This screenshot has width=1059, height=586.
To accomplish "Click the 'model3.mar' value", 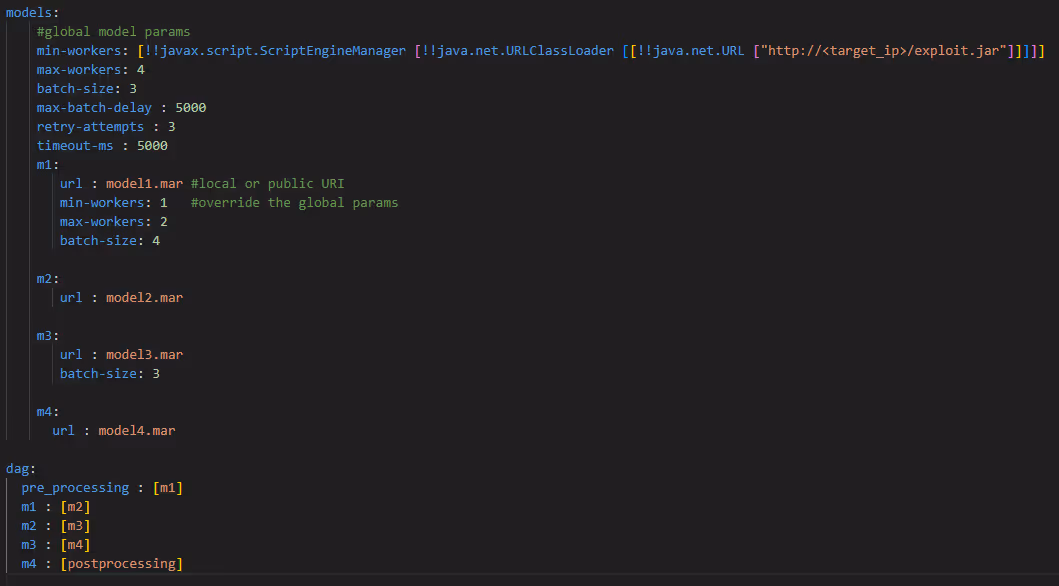I will (x=145, y=354).
